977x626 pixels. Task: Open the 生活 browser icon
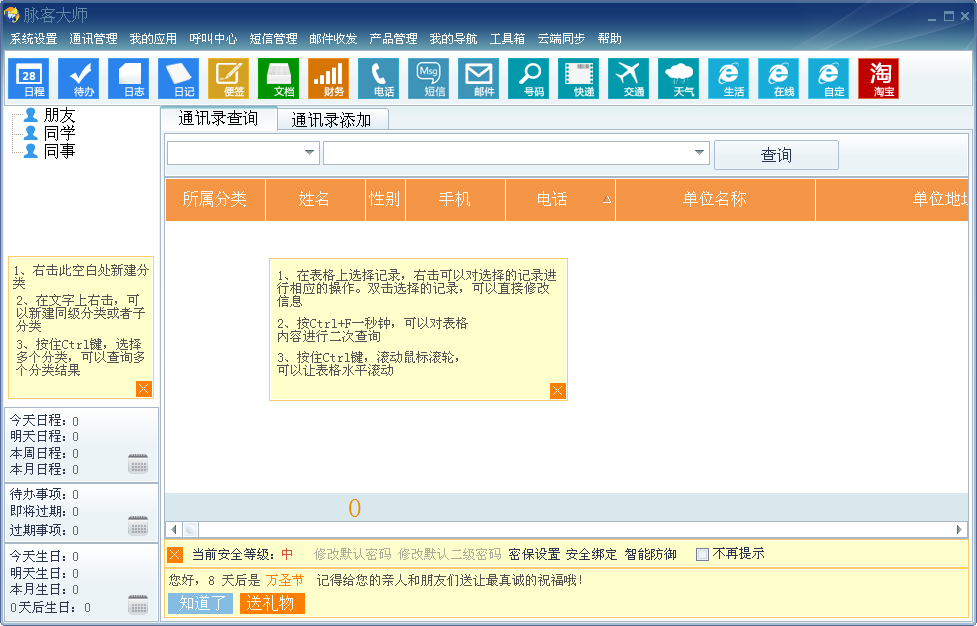coord(728,78)
